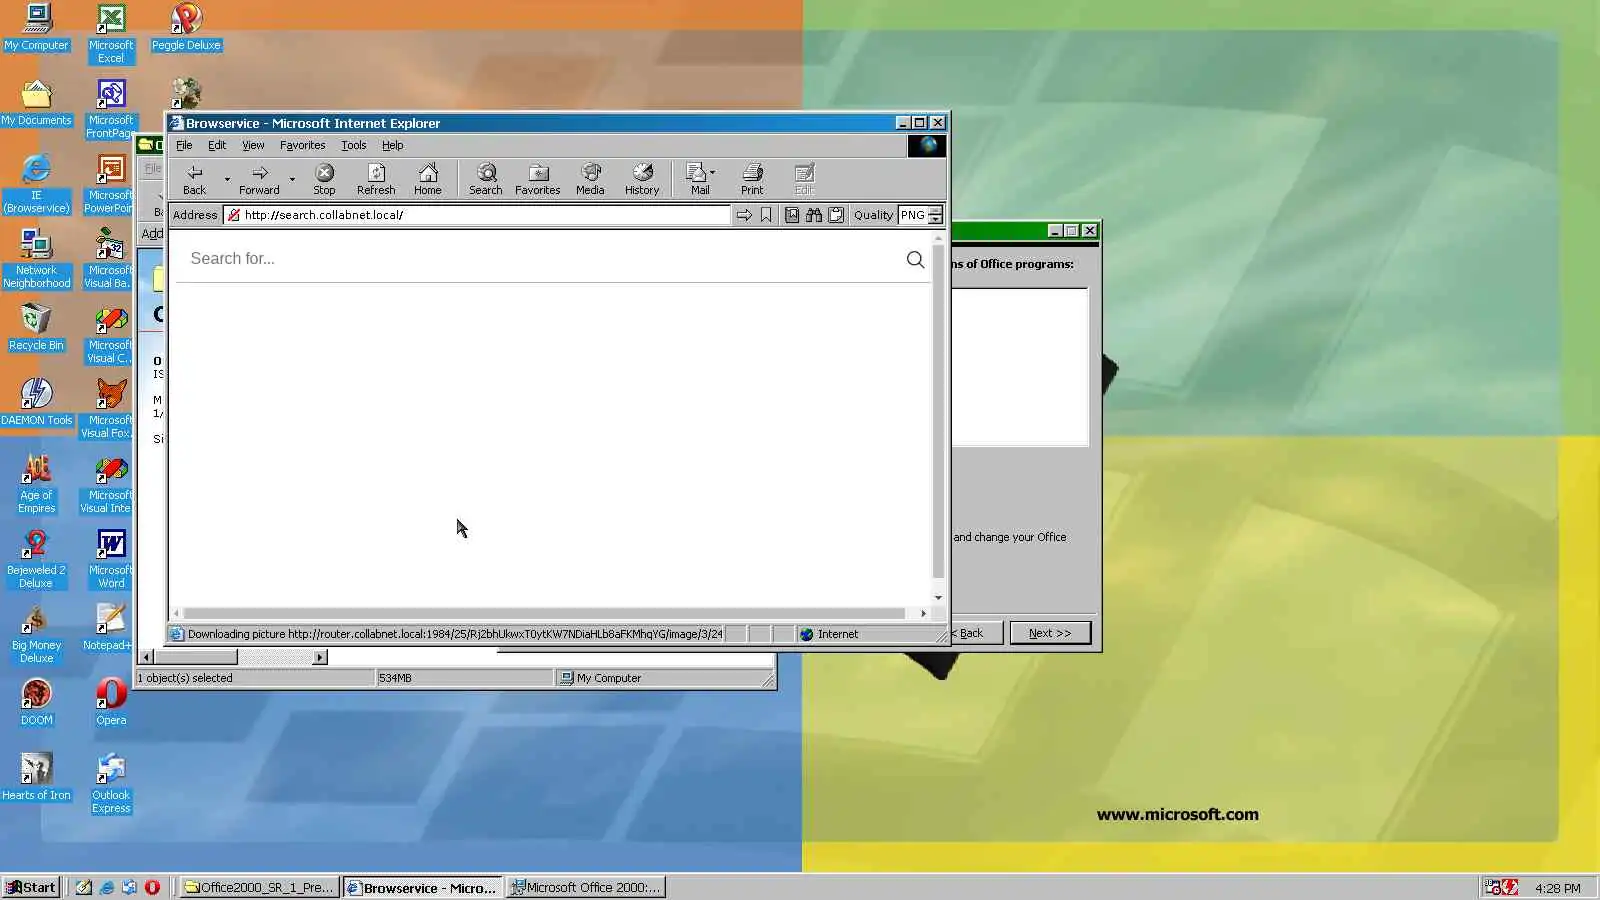Open the Help menu in Internet Explorer

(x=393, y=145)
